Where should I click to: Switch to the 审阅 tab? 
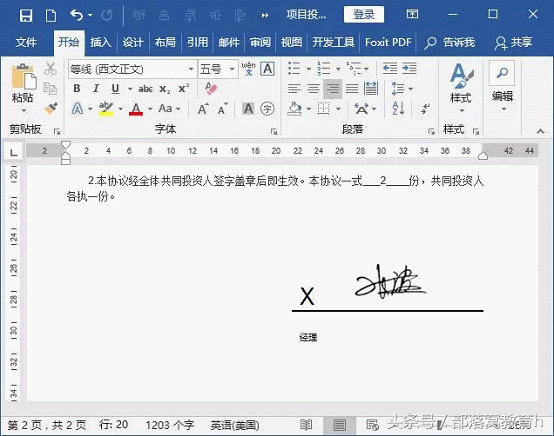[260, 42]
